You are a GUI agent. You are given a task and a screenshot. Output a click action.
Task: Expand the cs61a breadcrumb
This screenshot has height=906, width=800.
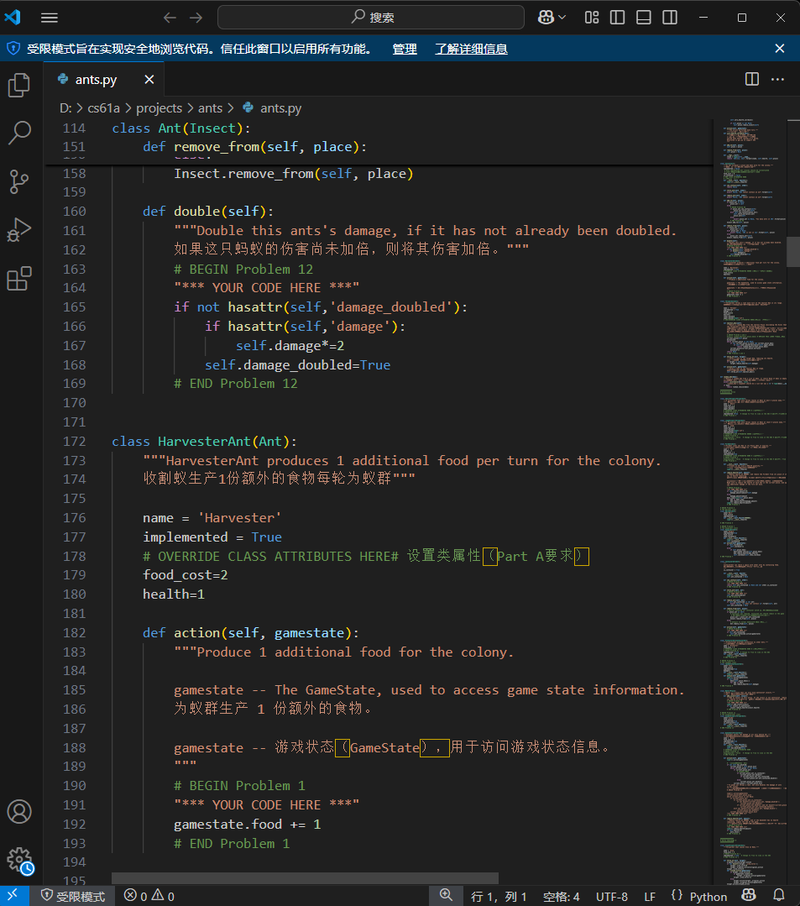[103, 108]
